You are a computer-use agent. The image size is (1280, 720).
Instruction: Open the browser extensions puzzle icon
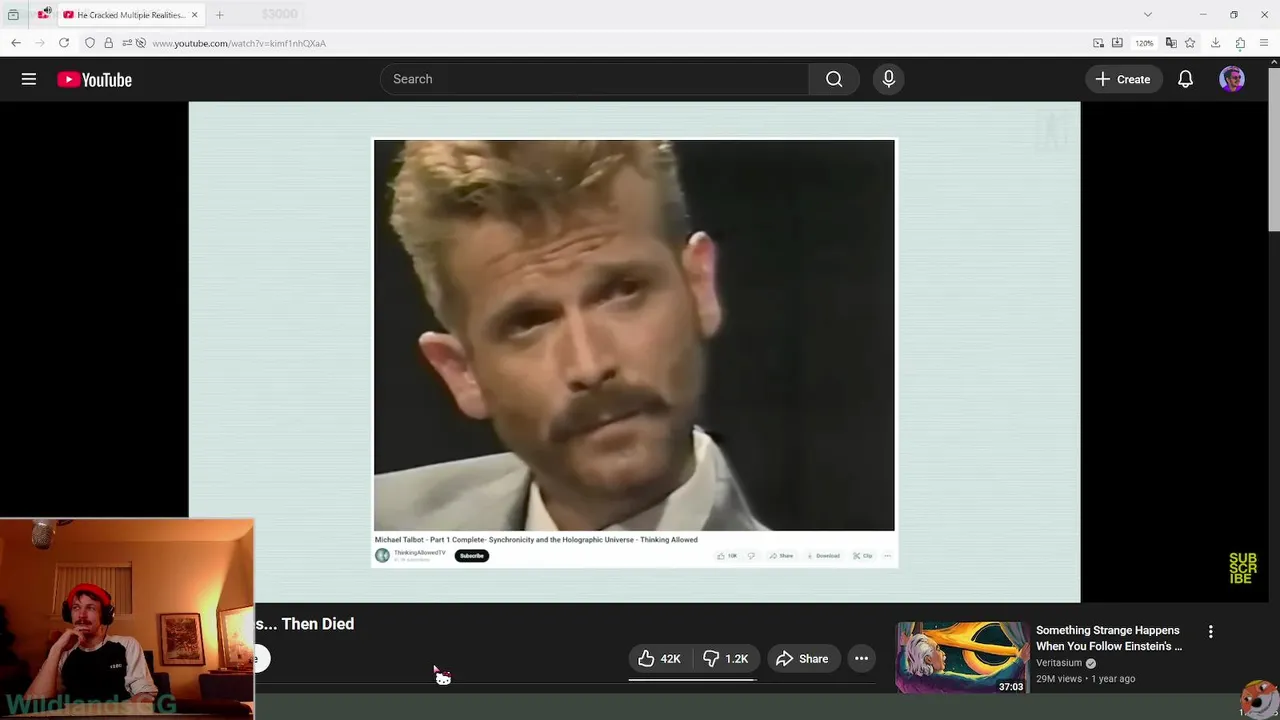[x=1240, y=43]
